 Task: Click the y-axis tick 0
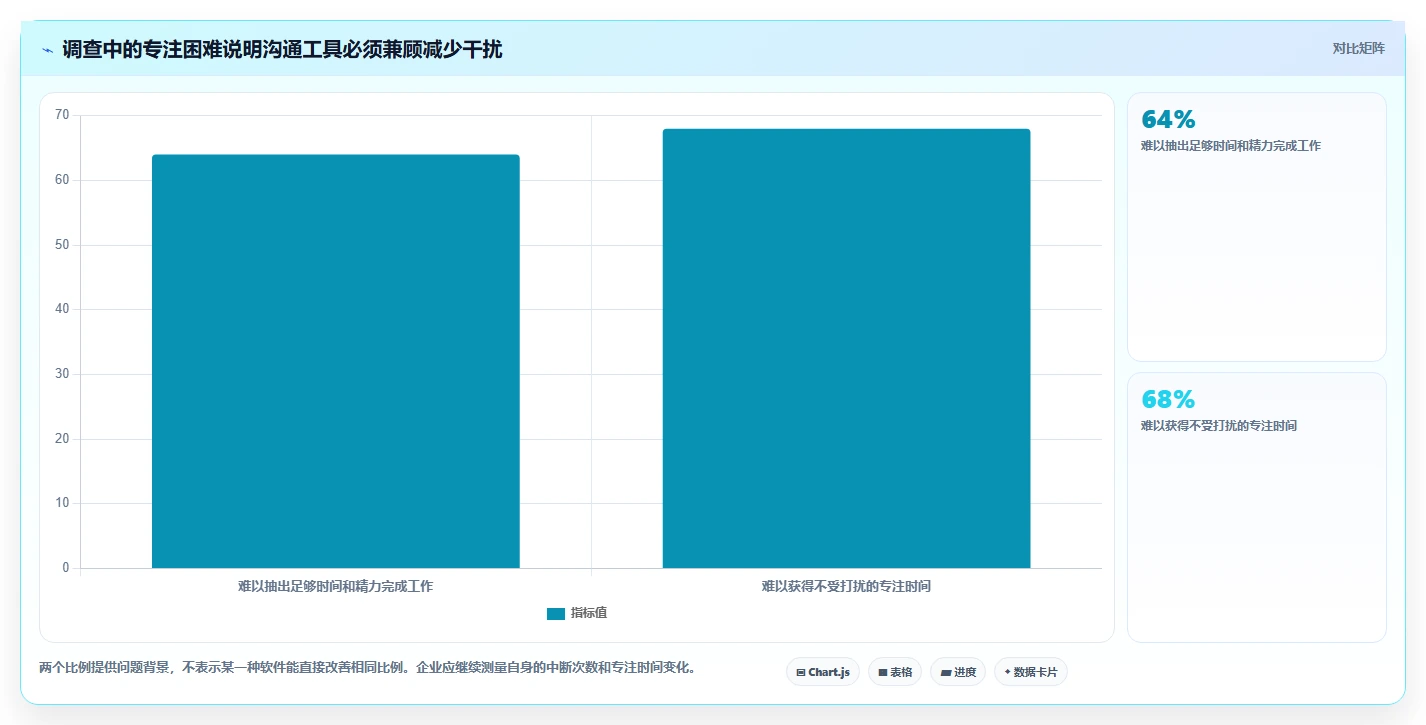tap(66, 568)
